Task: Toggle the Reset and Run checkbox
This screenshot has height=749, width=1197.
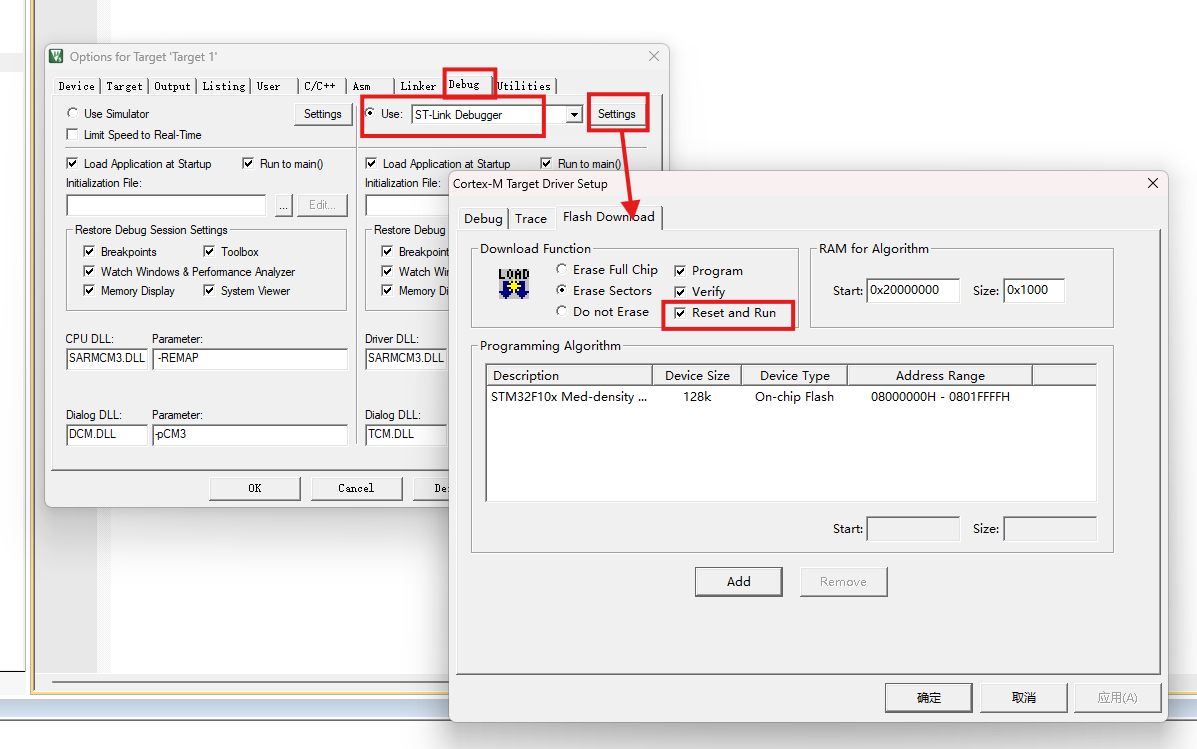Action: coord(681,313)
